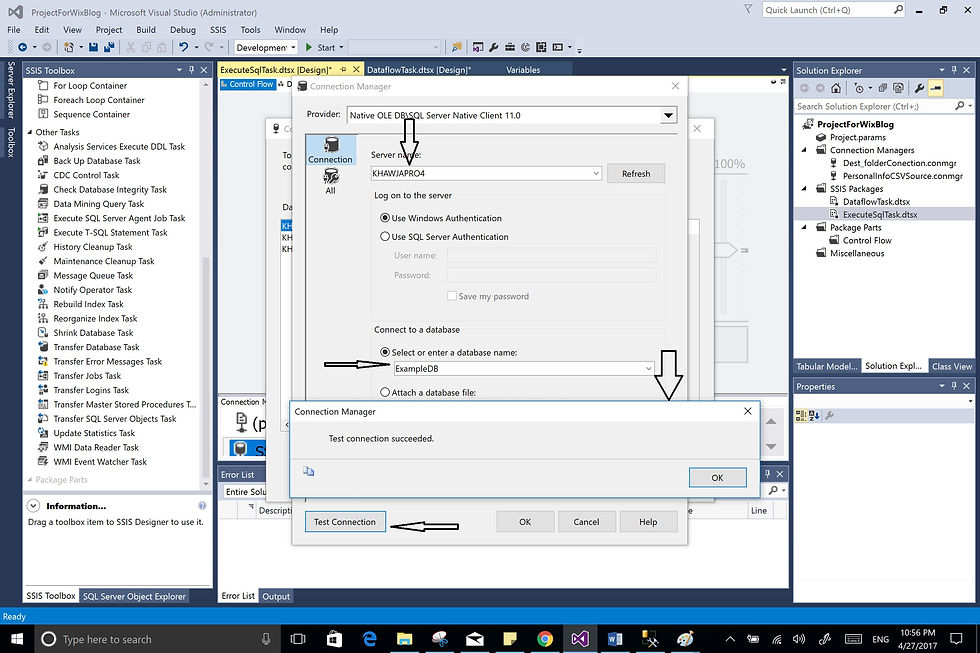The image size is (980, 653).
Task: Click the Information help icon in toolbox
Action: pyautogui.click(x=202, y=506)
